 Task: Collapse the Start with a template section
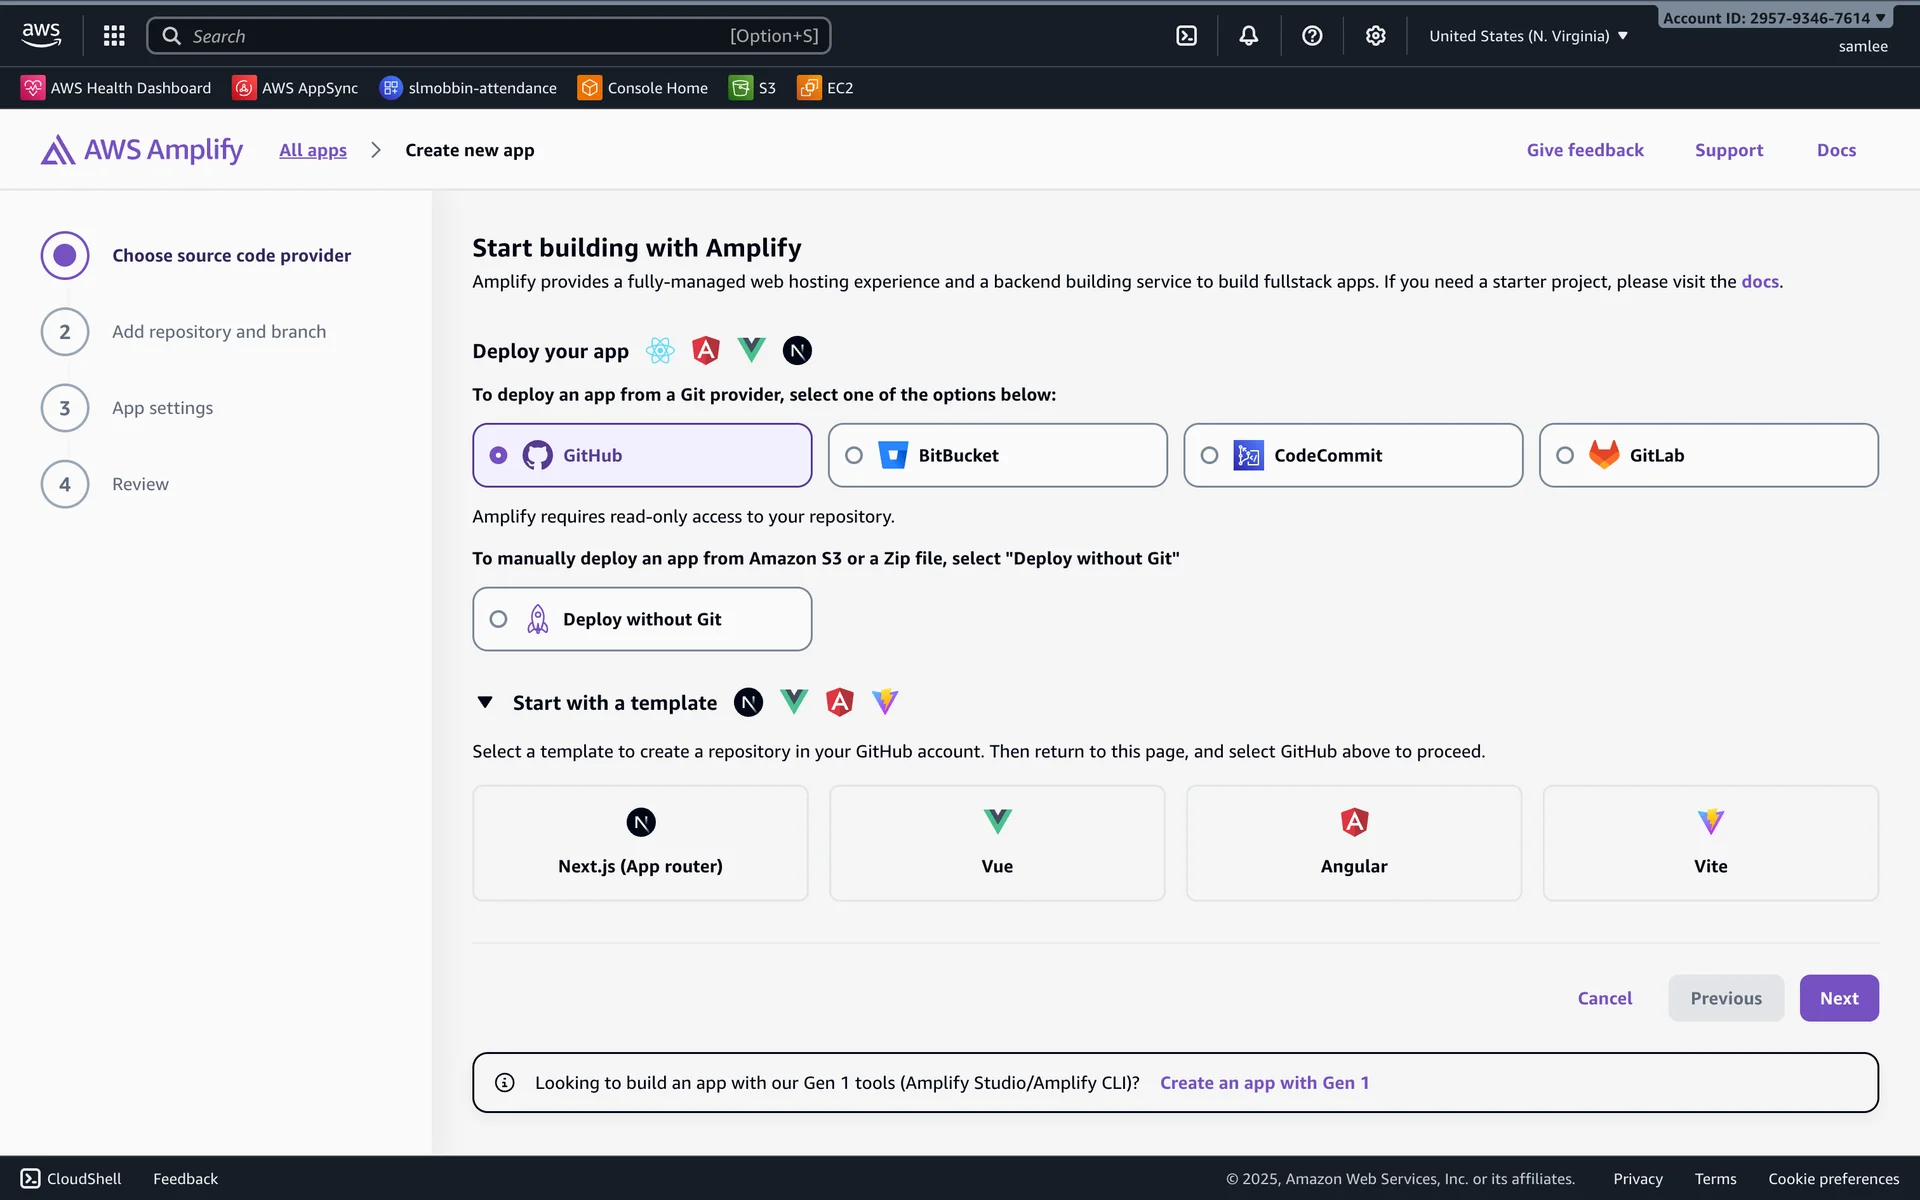[485, 702]
